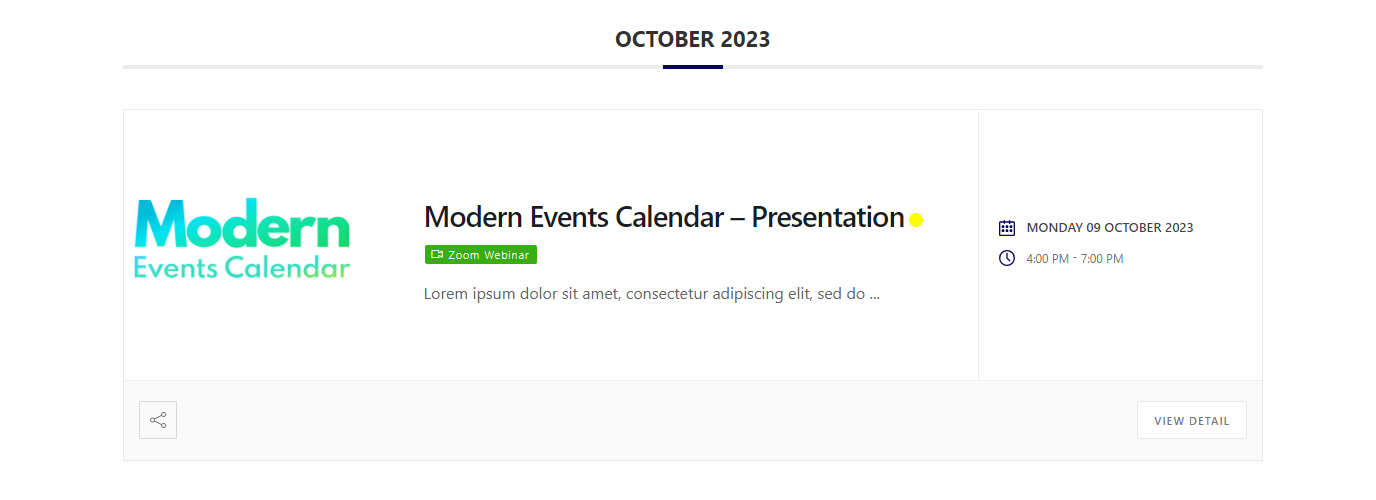Click the dark blue underline below heading
The height and width of the screenshot is (500, 1376).
point(692,67)
